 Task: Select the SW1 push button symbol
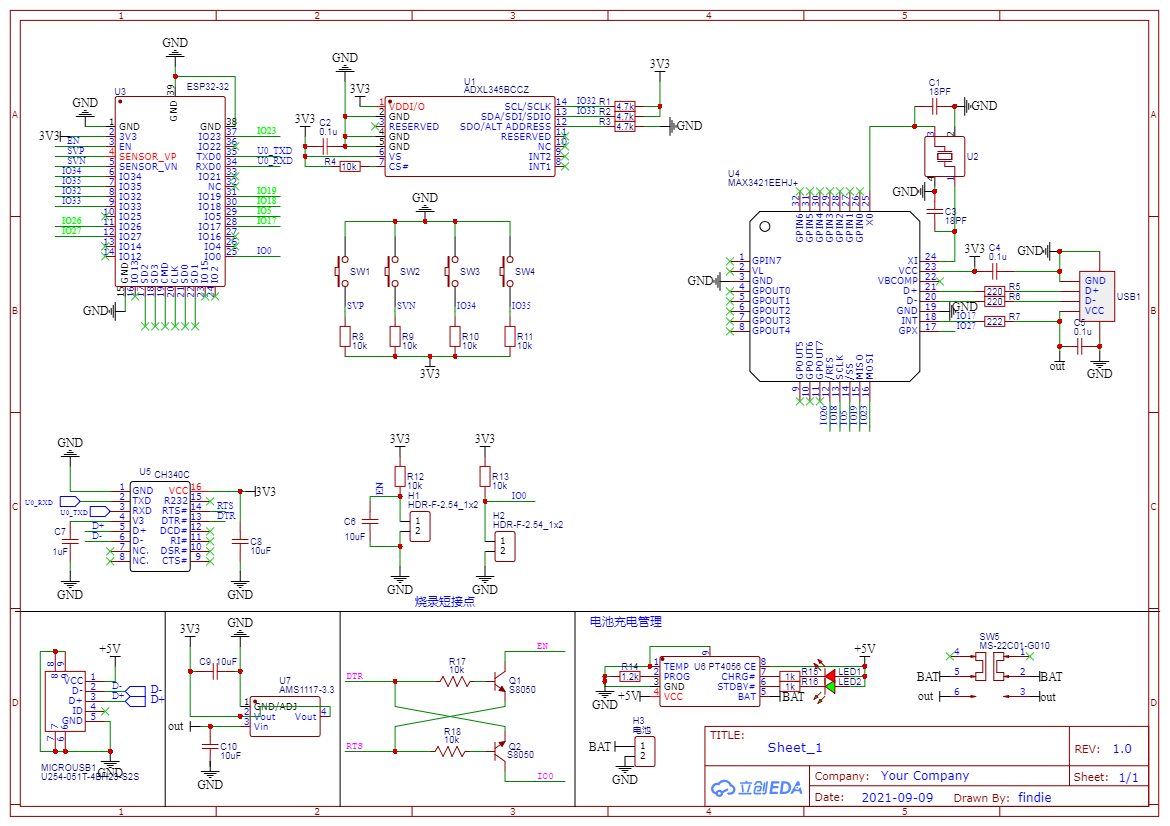[x=342, y=272]
